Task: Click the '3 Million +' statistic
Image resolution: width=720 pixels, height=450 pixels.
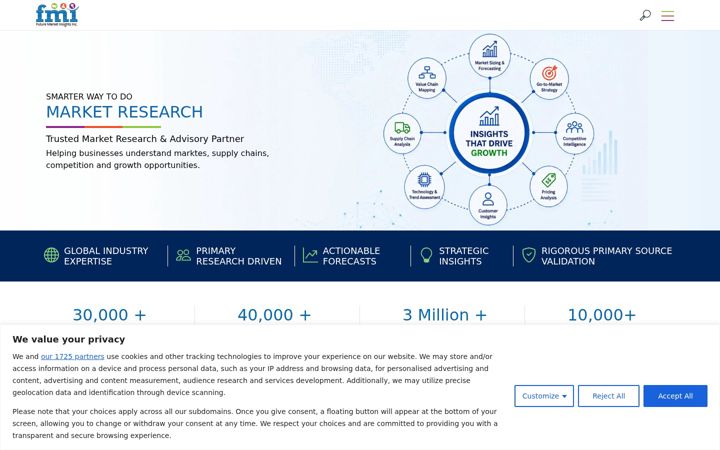Action: (x=444, y=315)
